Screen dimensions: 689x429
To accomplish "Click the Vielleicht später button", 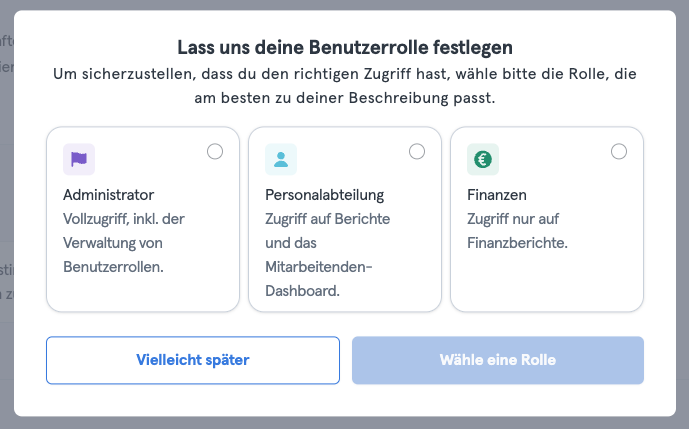I will (x=193, y=360).
